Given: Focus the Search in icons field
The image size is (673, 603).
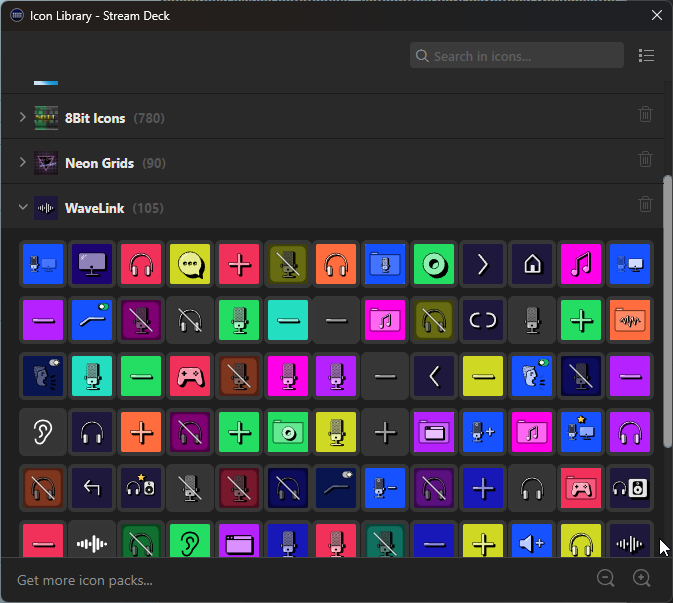Looking at the screenshot, I should 517,55.
